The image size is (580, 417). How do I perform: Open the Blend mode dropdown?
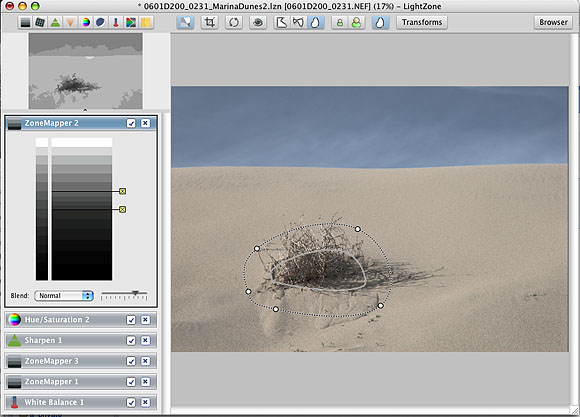click(x=64, y=296)
